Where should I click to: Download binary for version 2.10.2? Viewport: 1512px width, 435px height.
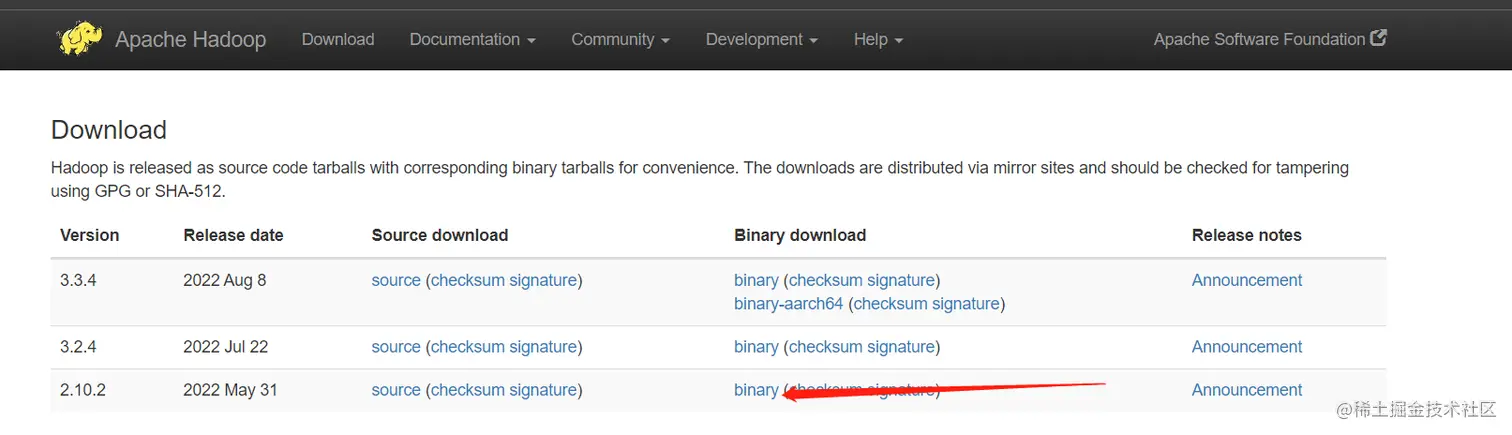(756, 391)
